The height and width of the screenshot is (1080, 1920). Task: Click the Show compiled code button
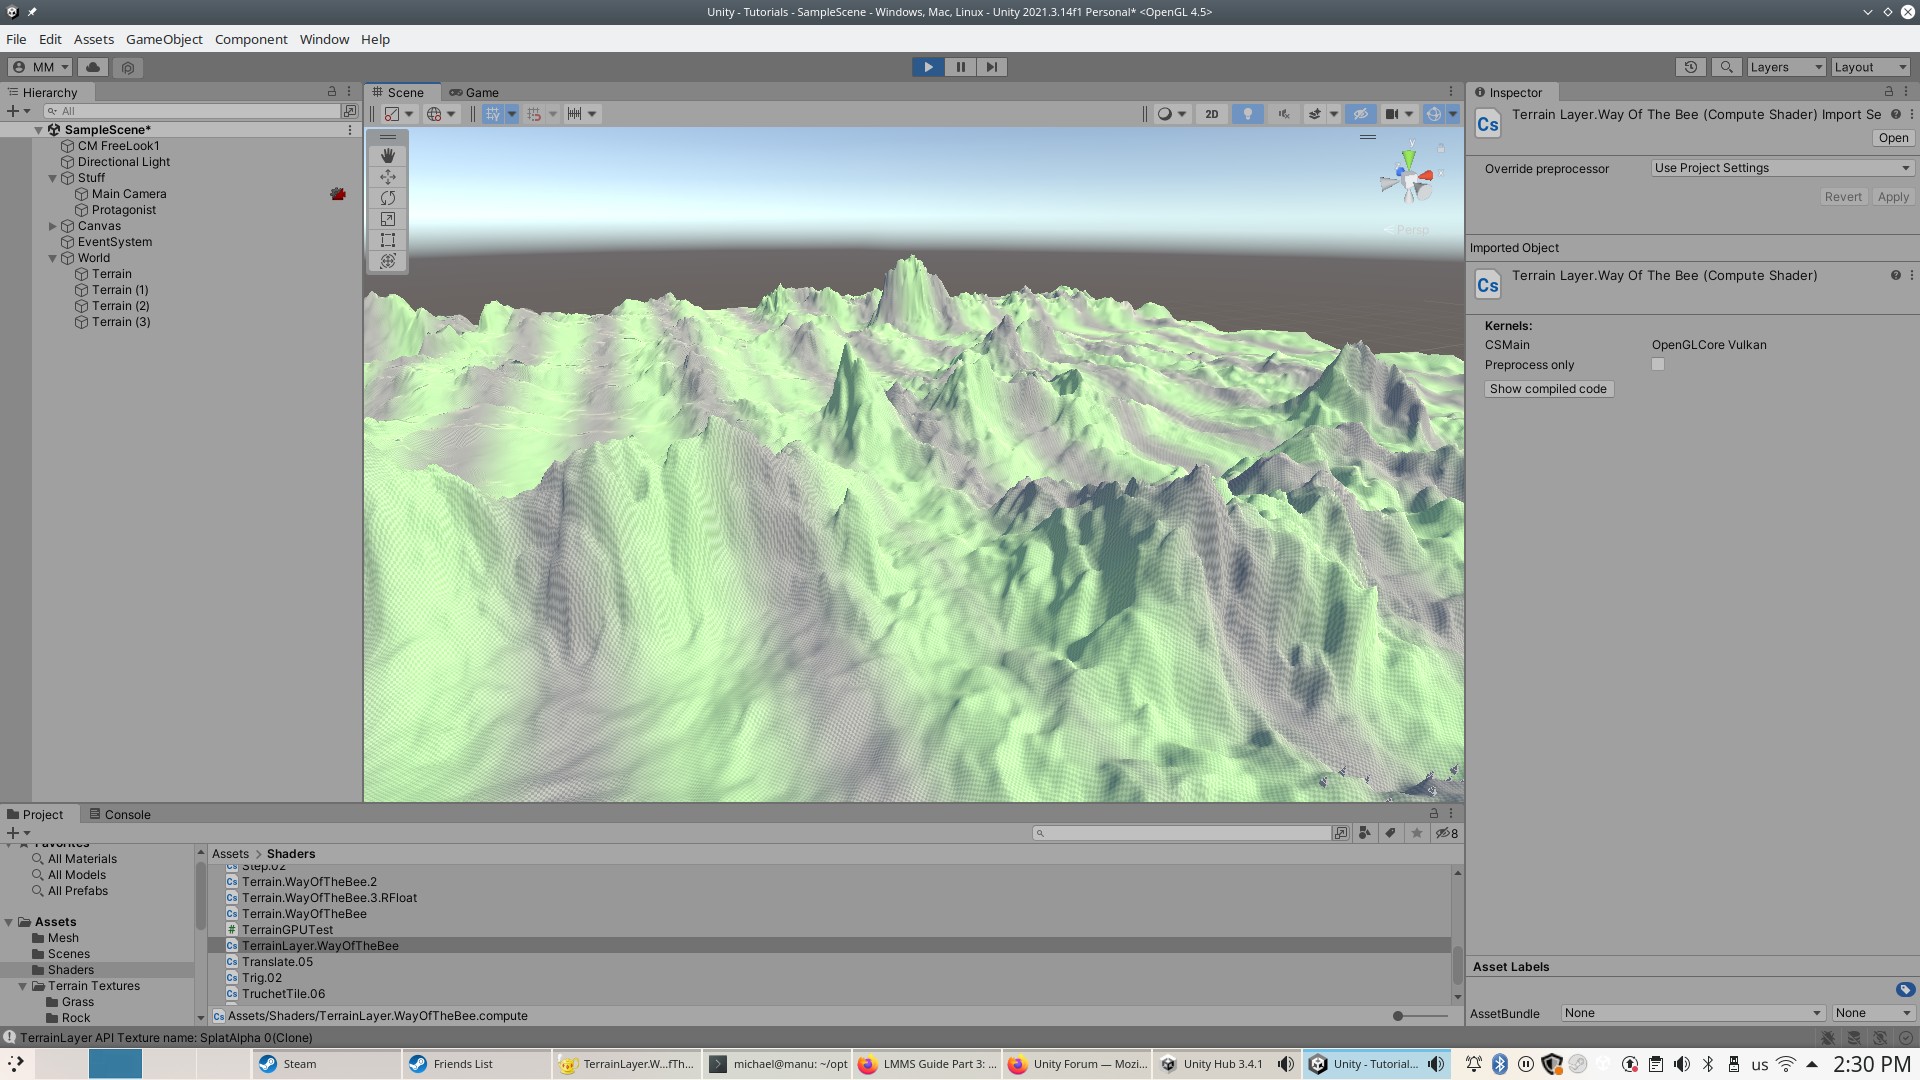(x=1548, y=388)
